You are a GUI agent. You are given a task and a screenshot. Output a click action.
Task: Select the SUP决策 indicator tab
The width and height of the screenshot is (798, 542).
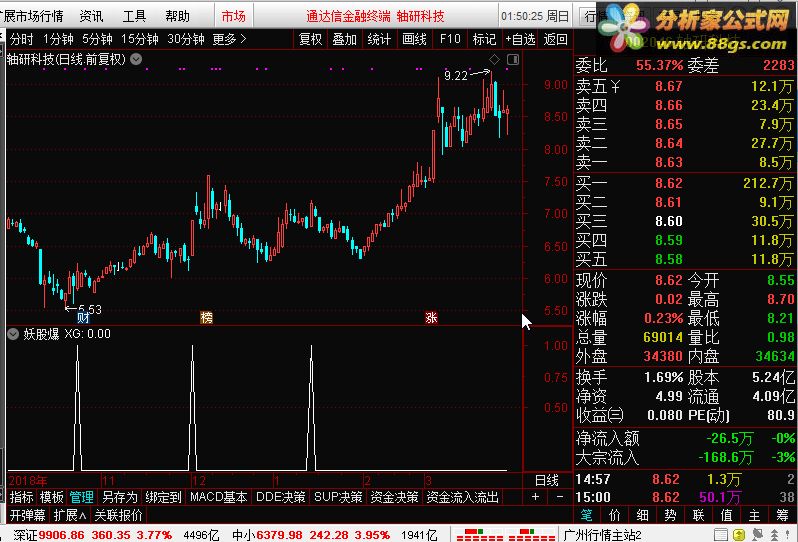click(x=338, y=497)
